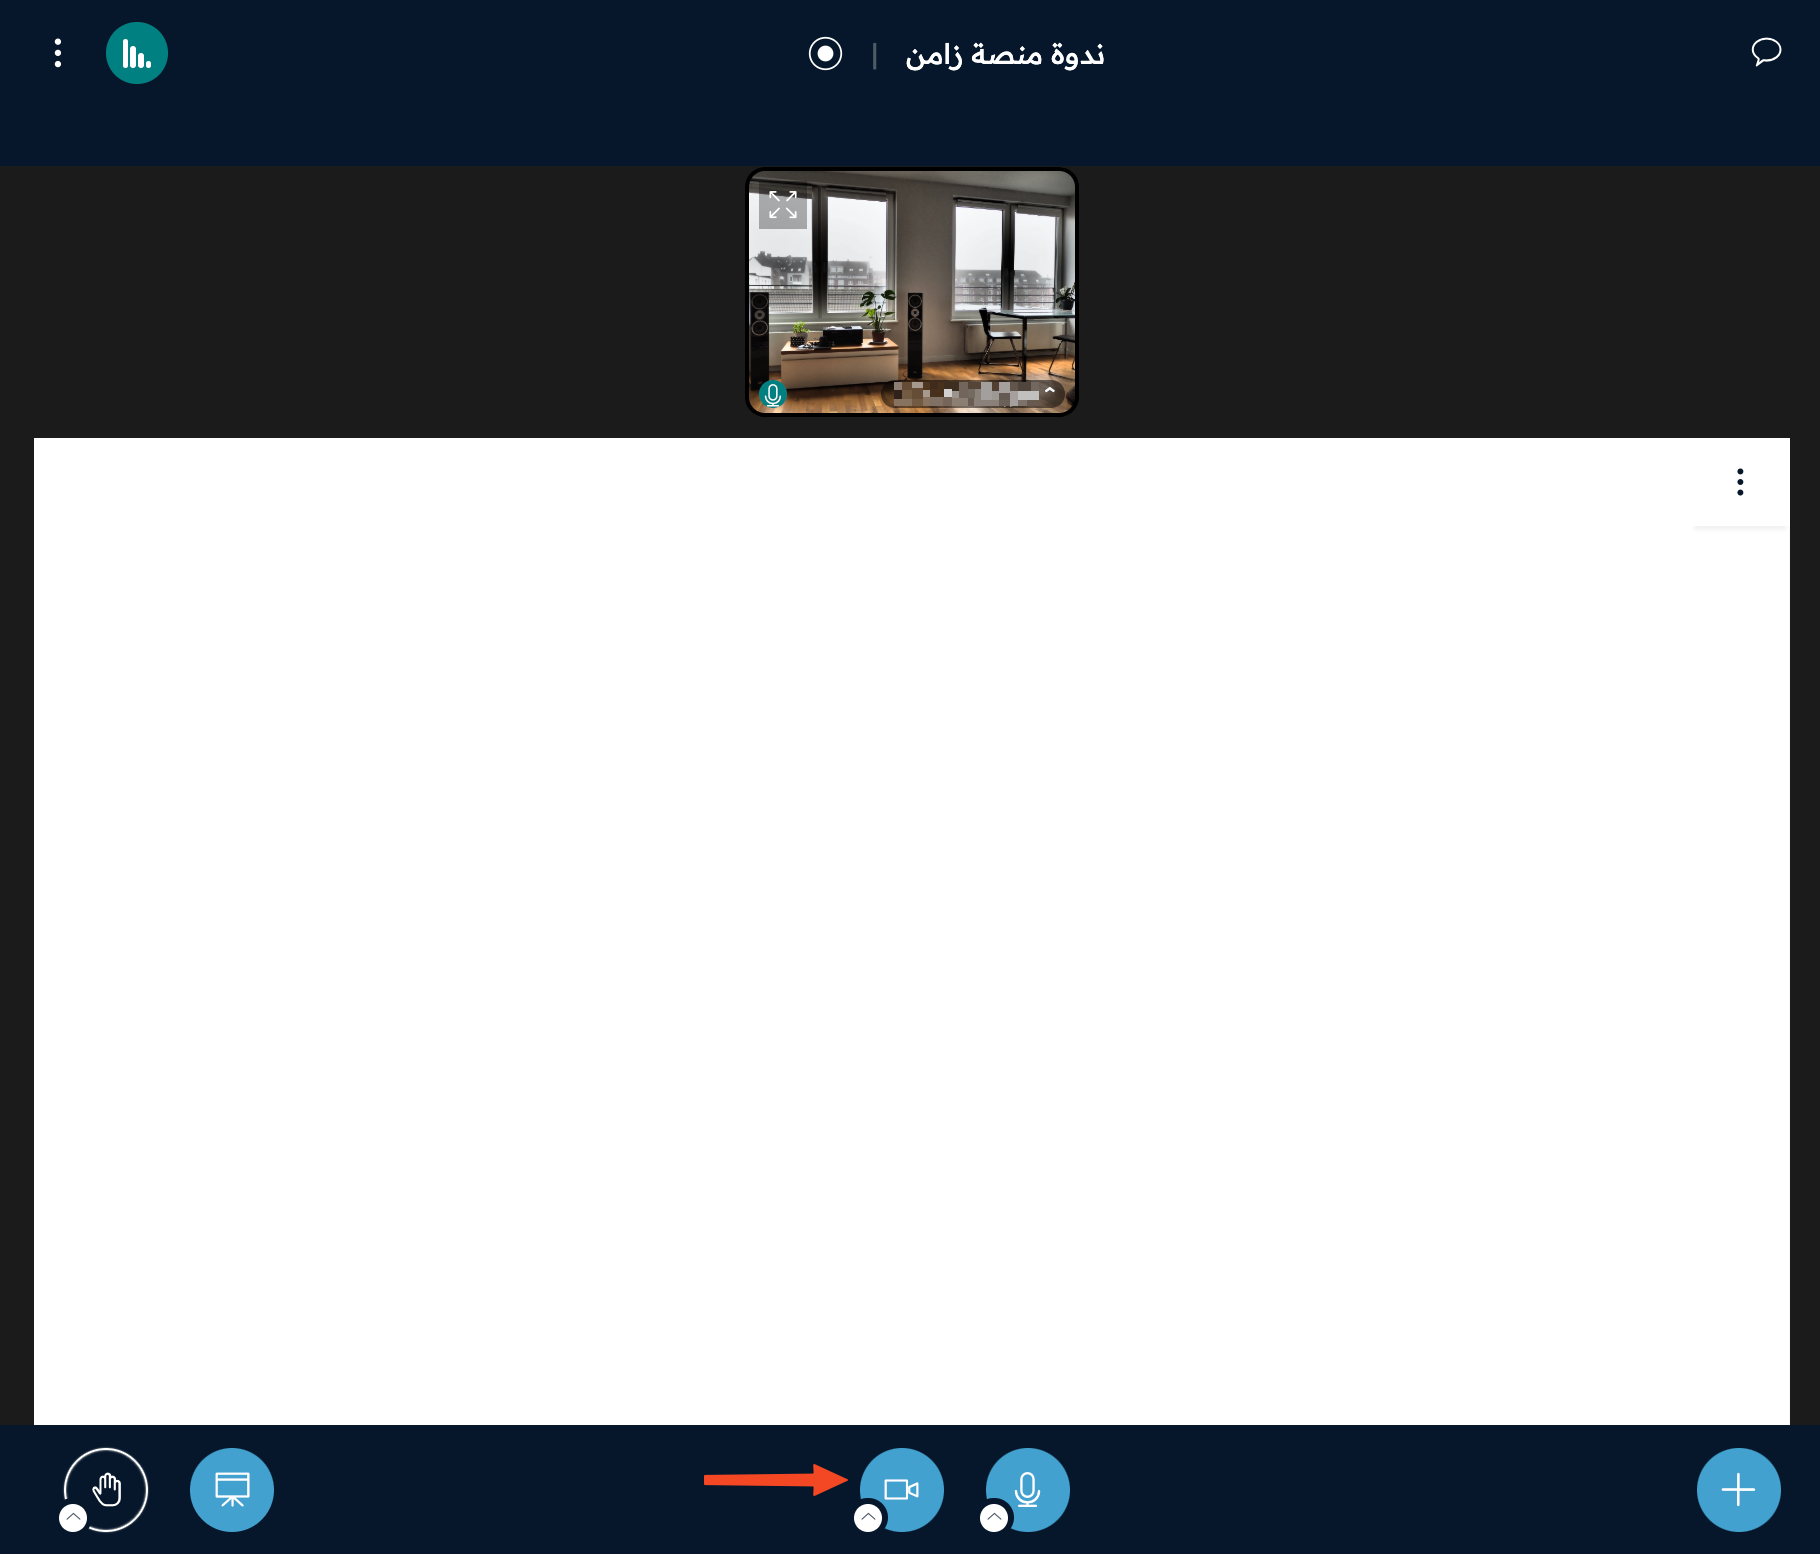Open the webcam user name dropdown
This screenshot has width=1820, height=1554.
(x=975, y=393)
